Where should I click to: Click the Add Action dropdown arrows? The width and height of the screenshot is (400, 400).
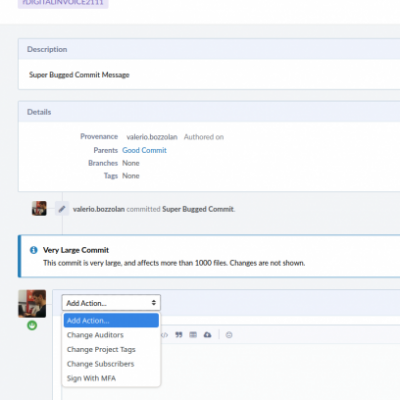click(x=154, y=303)
